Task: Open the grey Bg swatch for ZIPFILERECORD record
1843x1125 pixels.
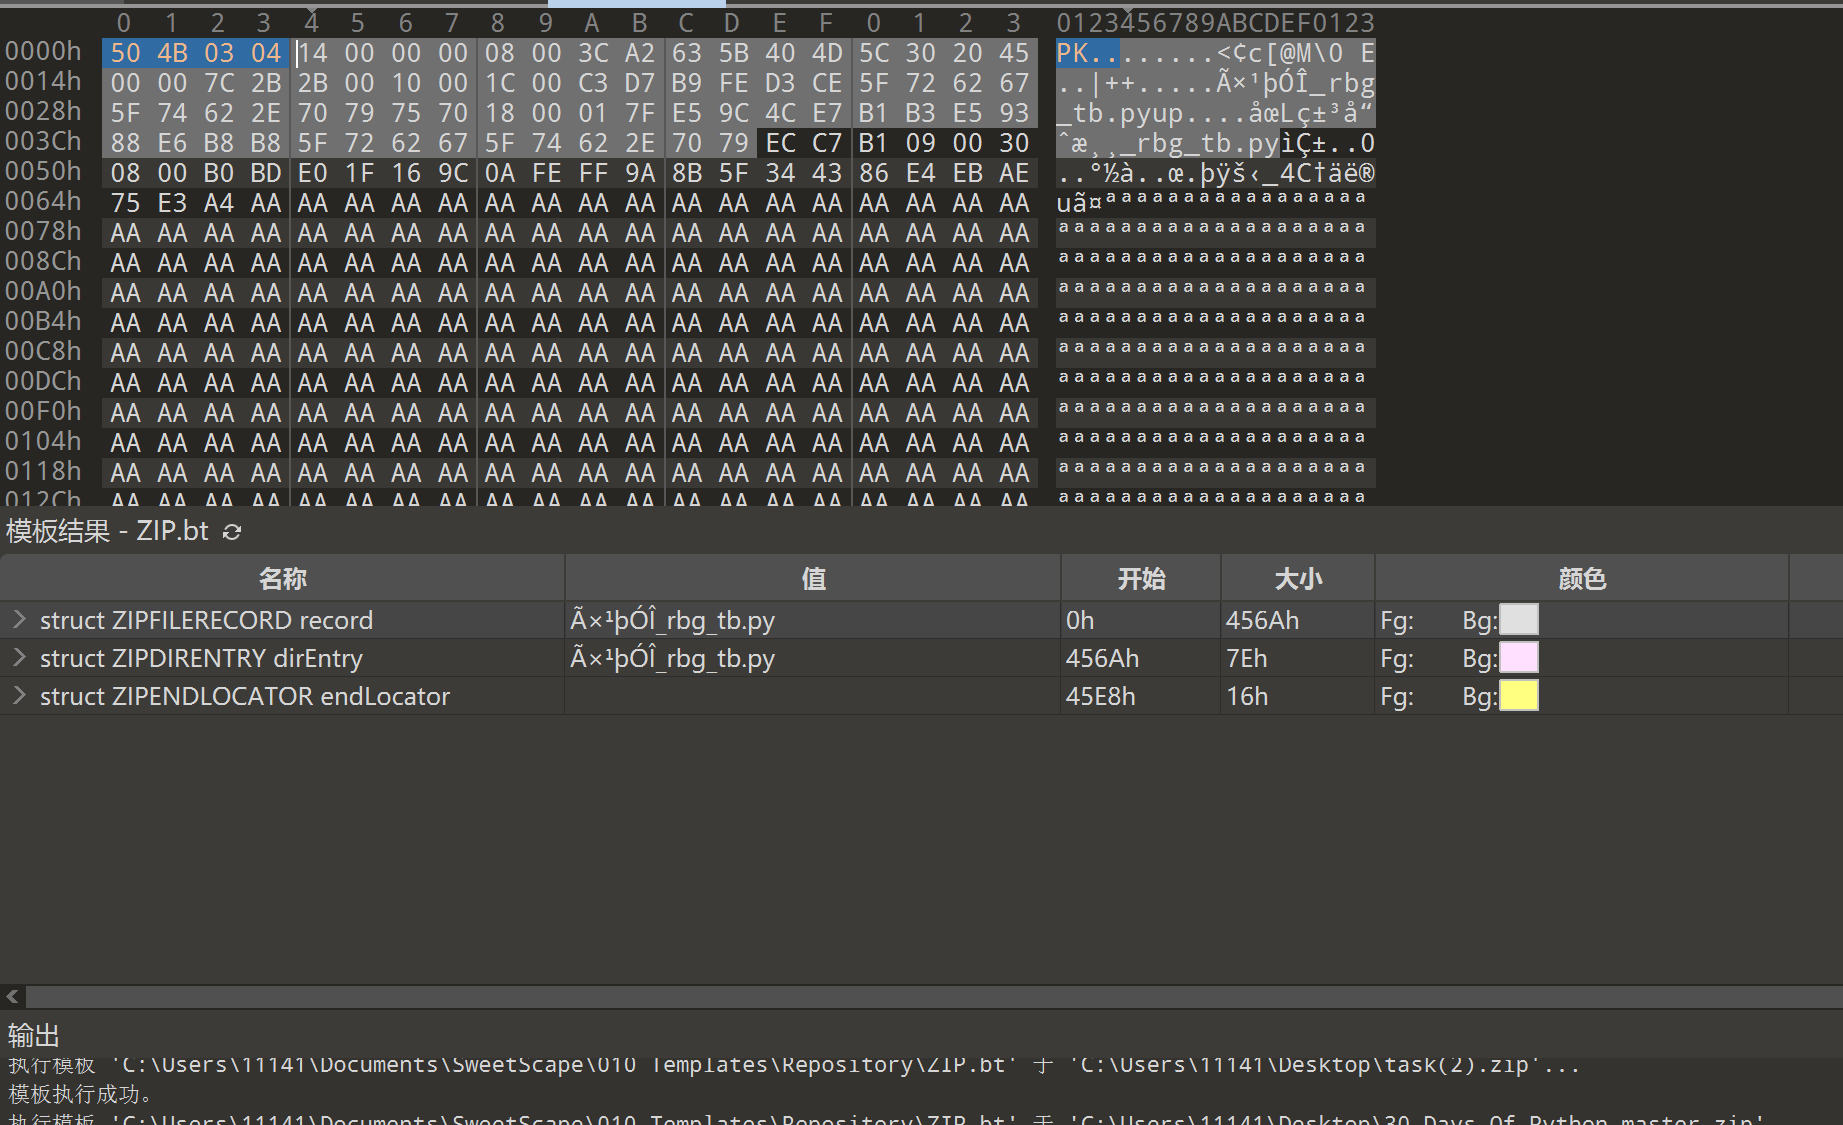Action: [1519, 620]
